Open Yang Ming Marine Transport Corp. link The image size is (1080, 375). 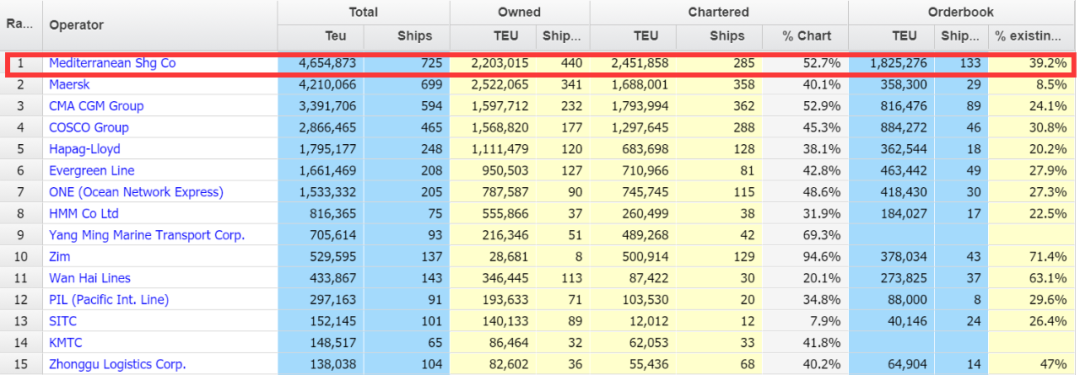pyautogui.click(x=147, y=235)
